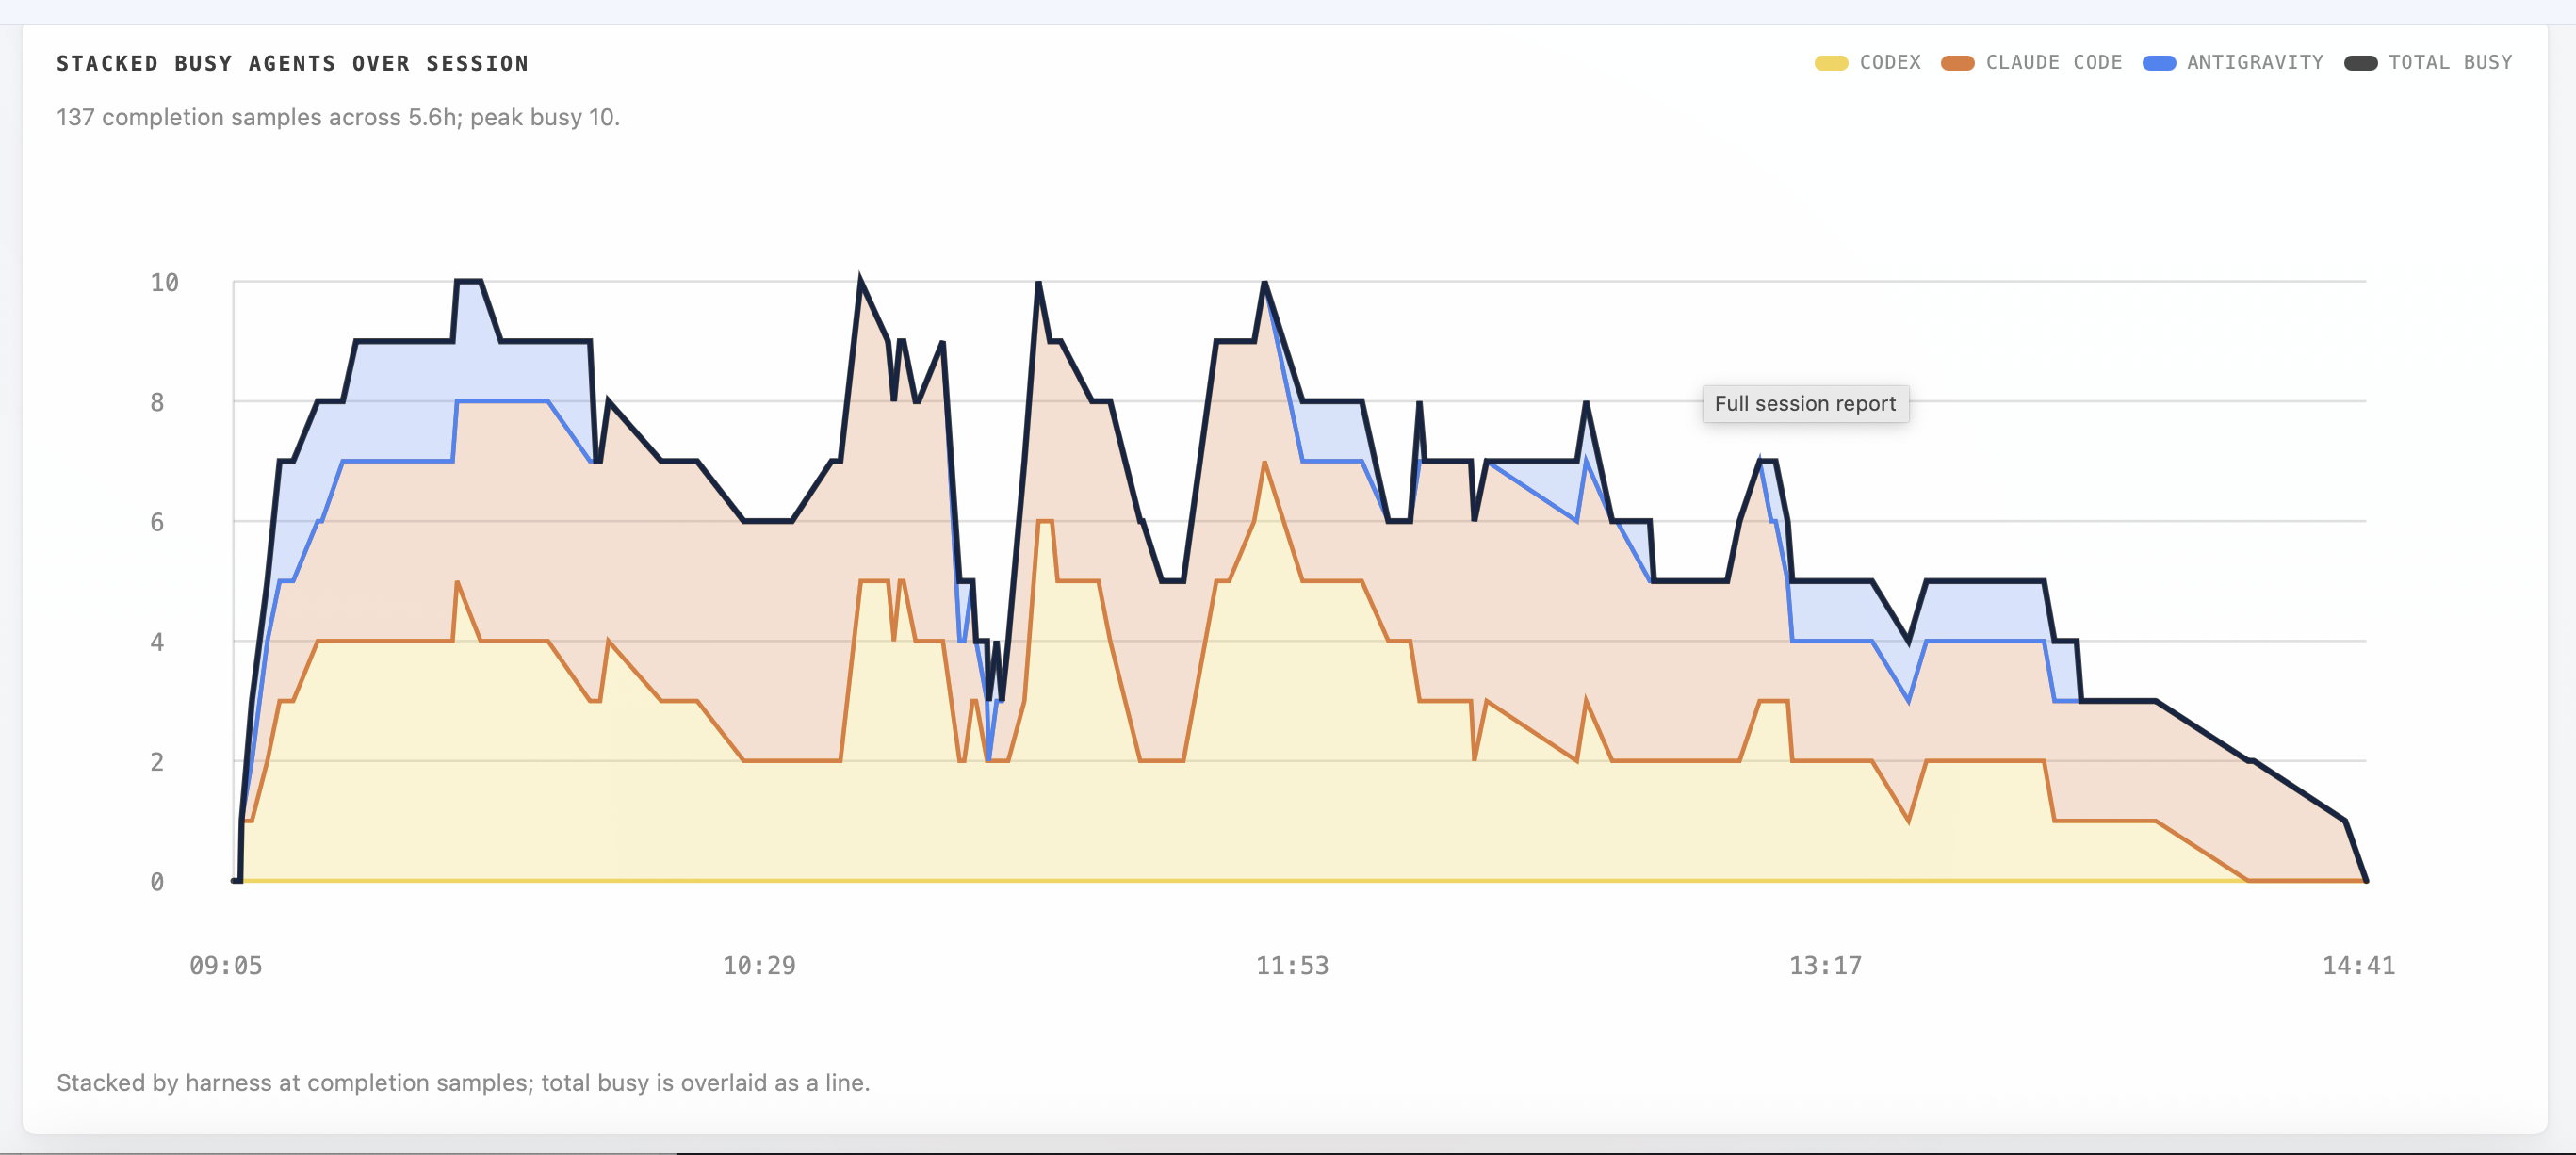Click the blue Antigravity legend swatch
This screenshot has height=1155, width=2576.
point(2159,63)
